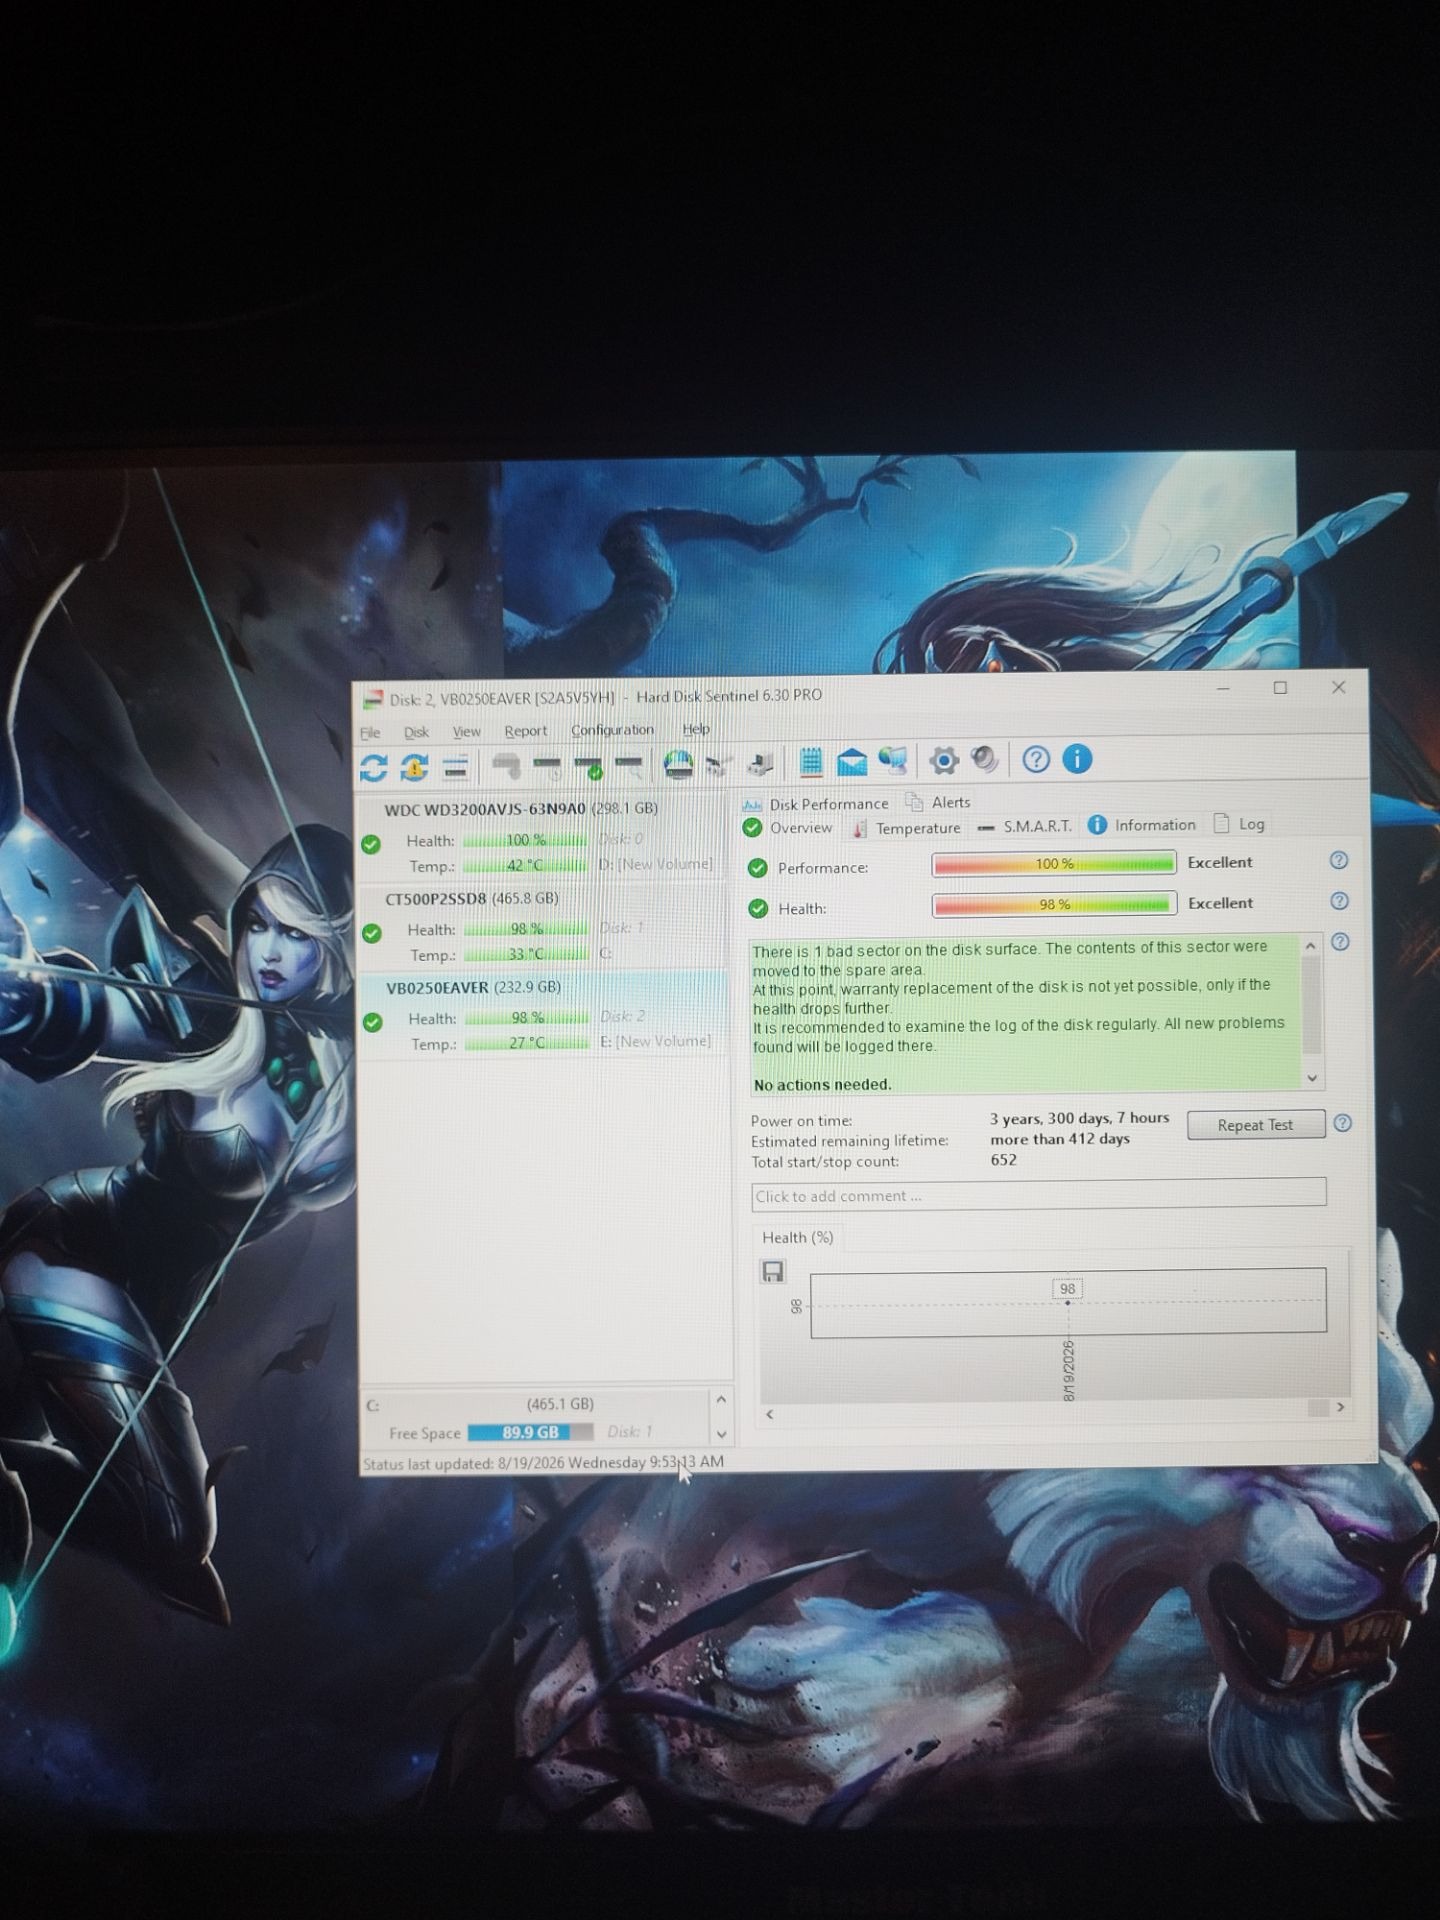The width and height of the screenshot is (1440, 1920).
Task: Click the disk icon with magnifying glass
Action: (x=630, y=767)
